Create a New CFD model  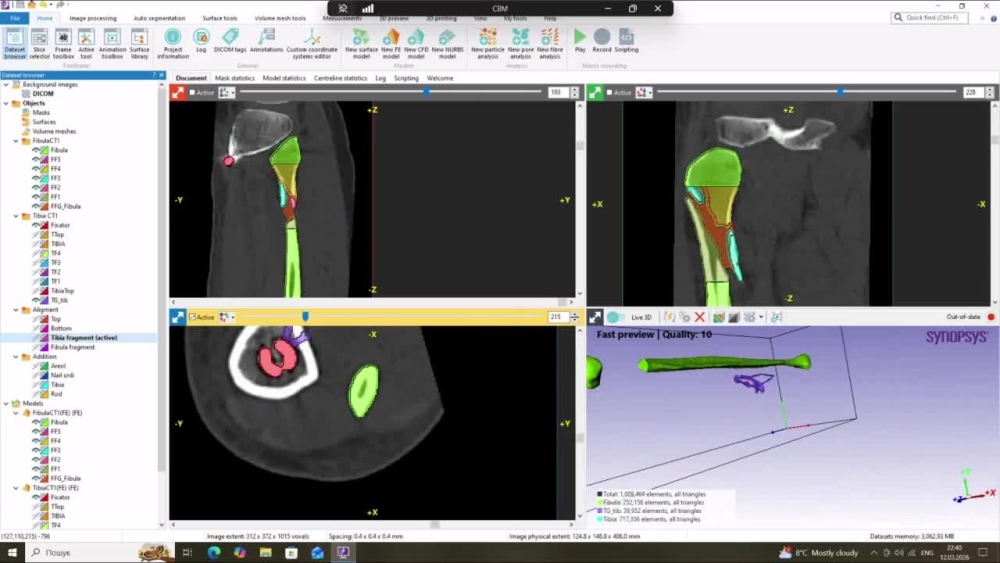416,43
